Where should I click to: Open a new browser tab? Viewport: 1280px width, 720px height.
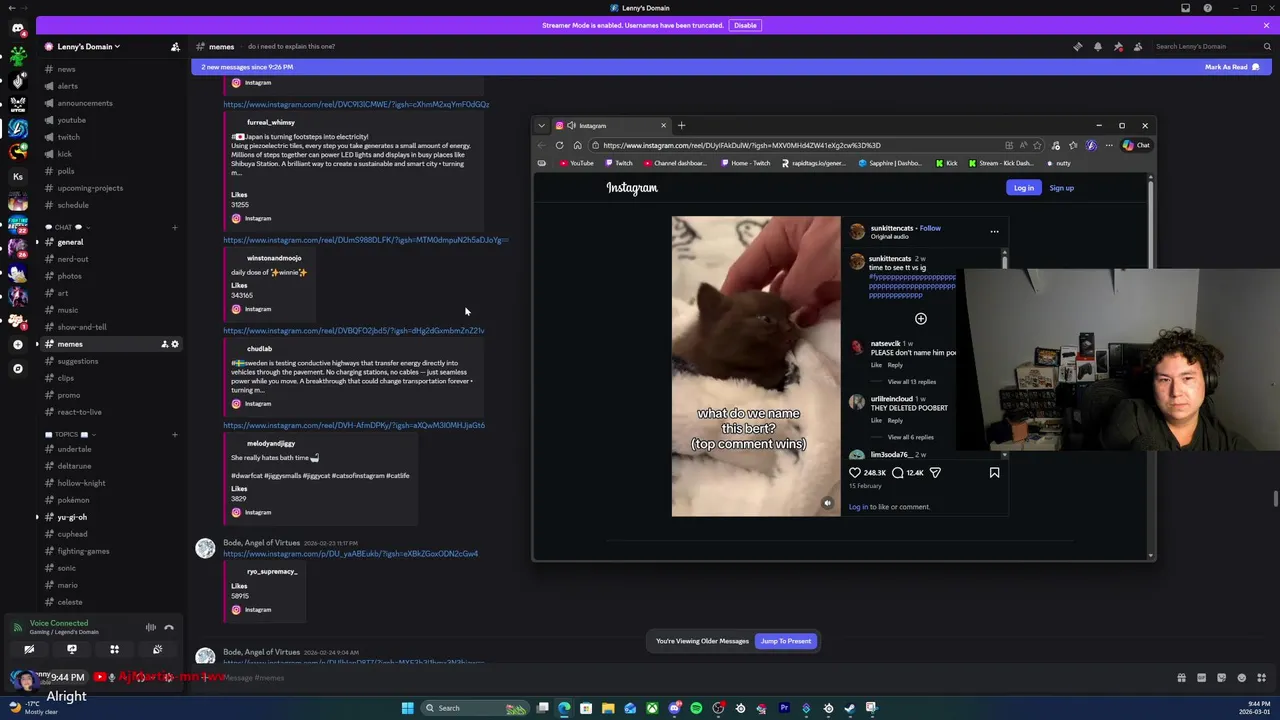[681, 126]
